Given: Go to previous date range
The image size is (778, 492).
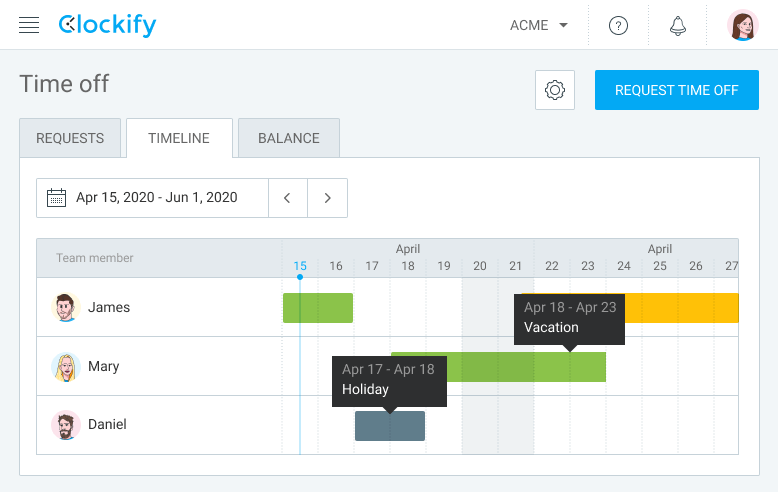Looking at the screenshot, I should (x=287, y=198).
